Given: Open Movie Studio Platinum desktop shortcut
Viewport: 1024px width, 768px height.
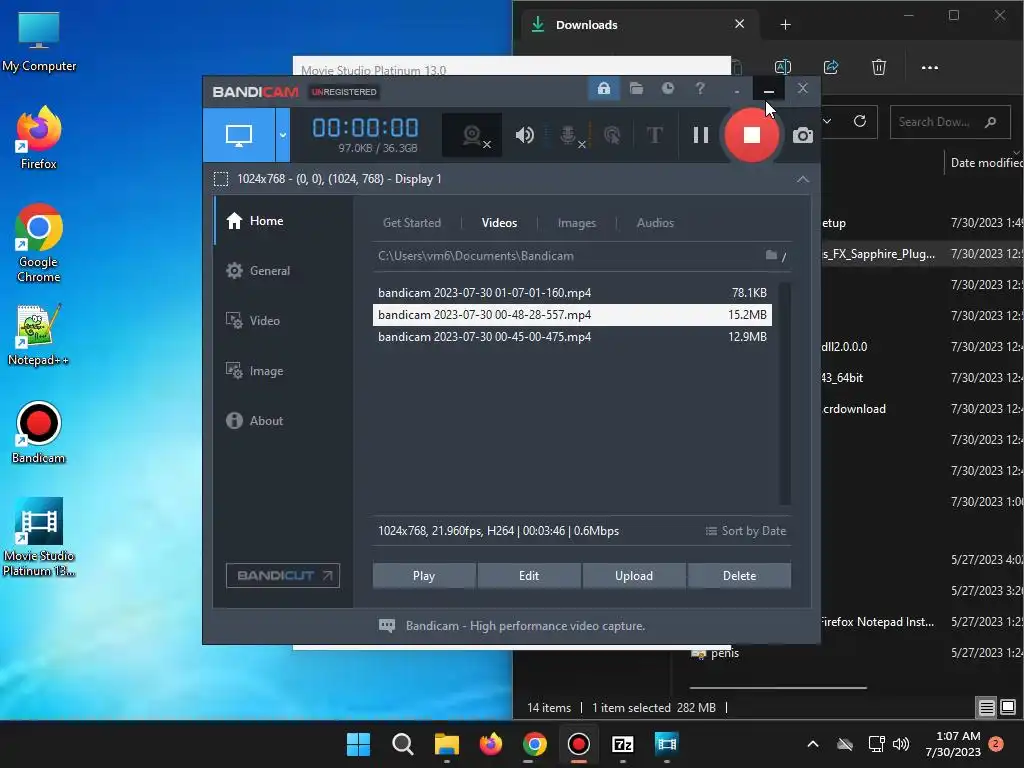Looking at the screenshot, I should coord(39,537).
